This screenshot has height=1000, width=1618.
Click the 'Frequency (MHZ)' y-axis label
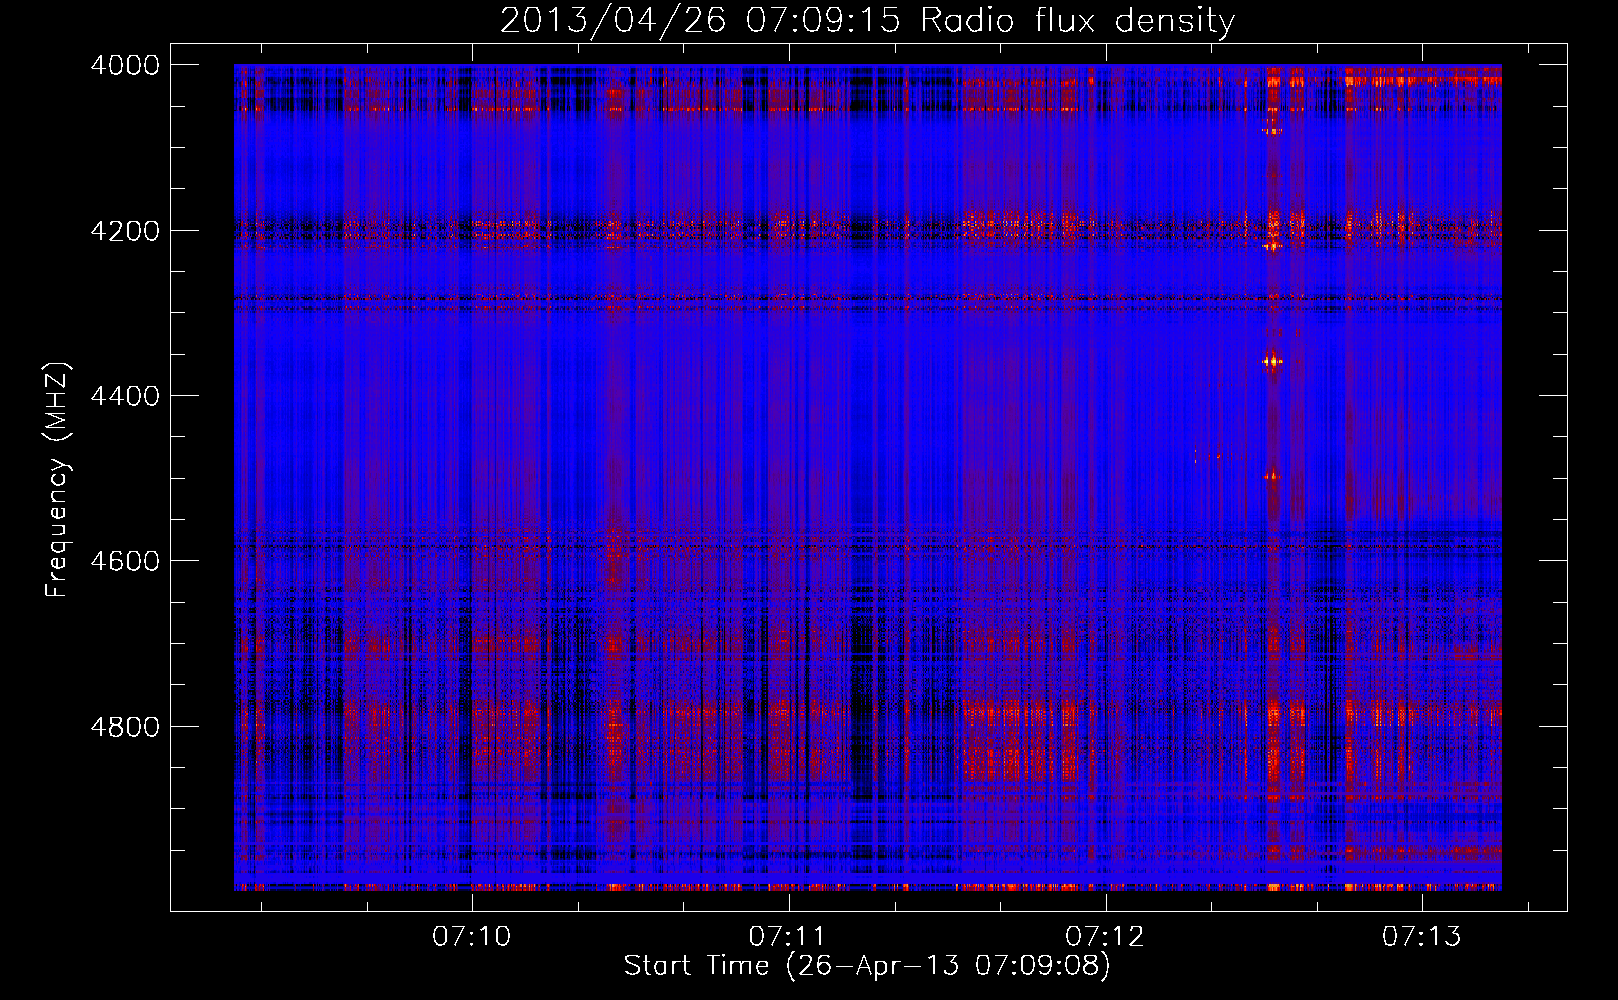click(x=57, y=480)
